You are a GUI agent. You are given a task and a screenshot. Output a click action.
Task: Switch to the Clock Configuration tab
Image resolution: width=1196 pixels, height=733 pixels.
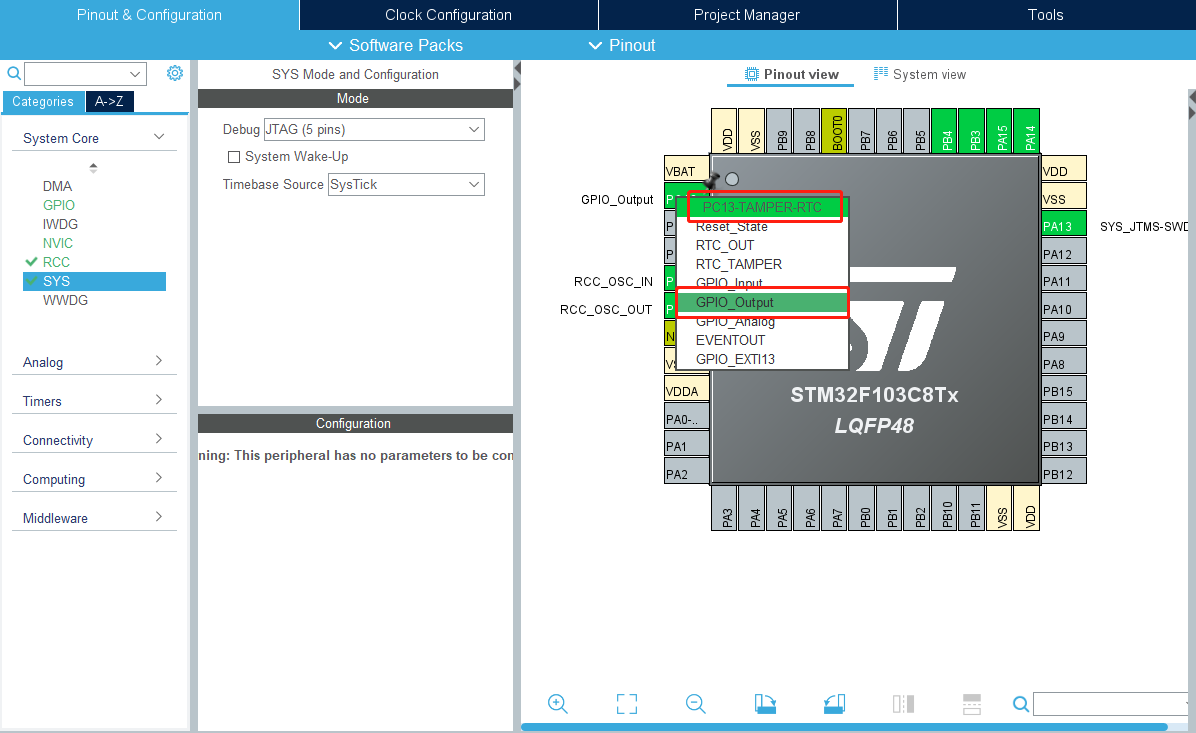[447, 15]
